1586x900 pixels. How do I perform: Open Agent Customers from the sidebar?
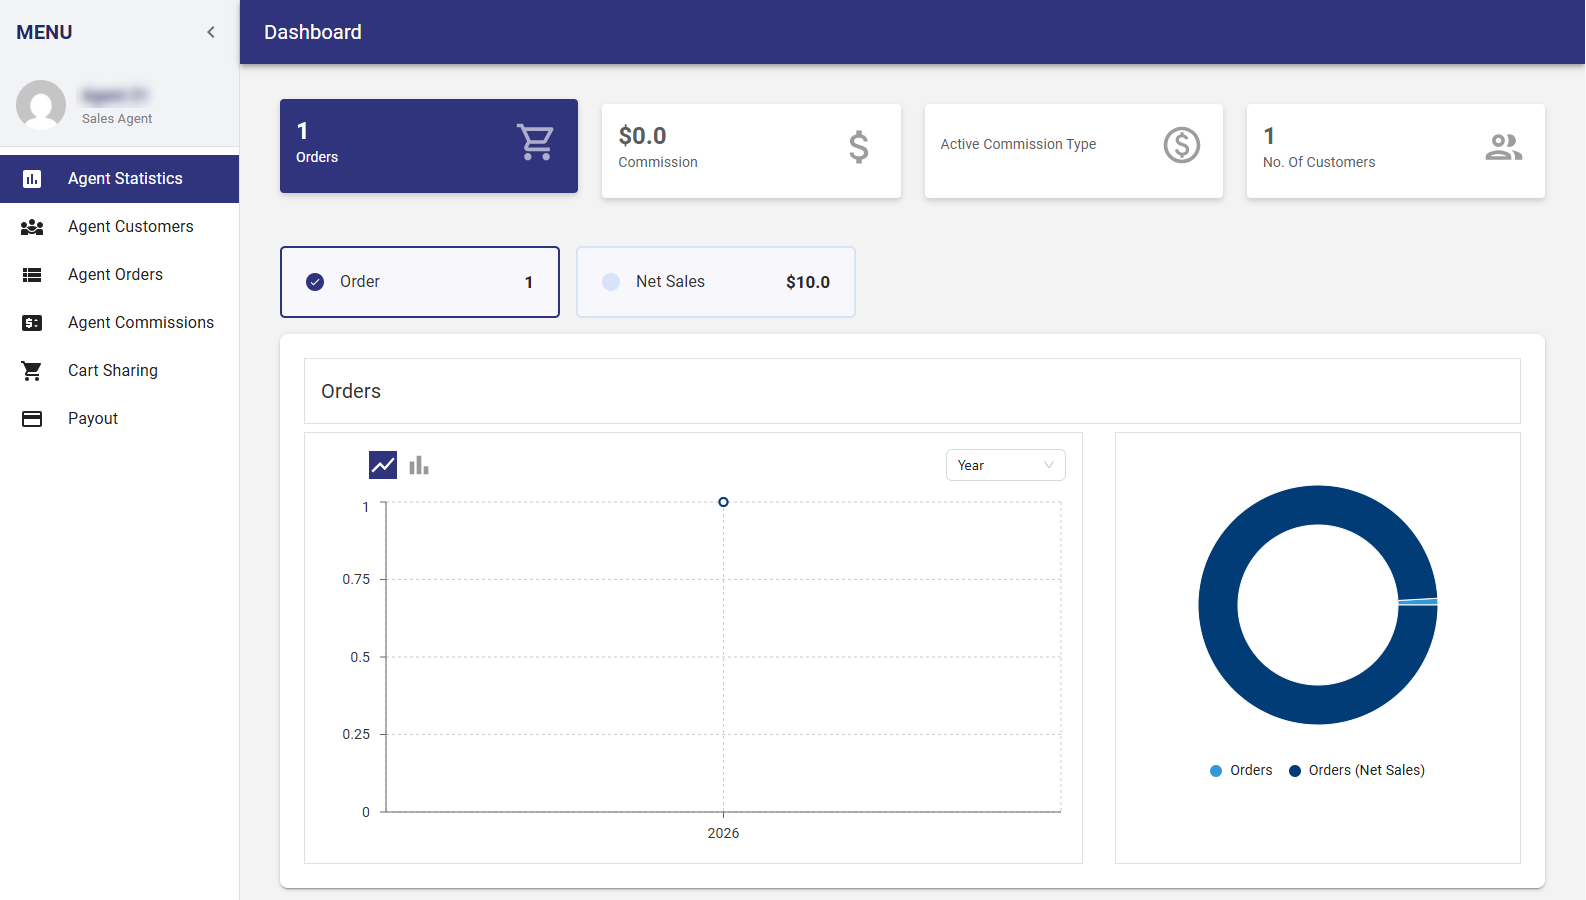pos(130,227)
